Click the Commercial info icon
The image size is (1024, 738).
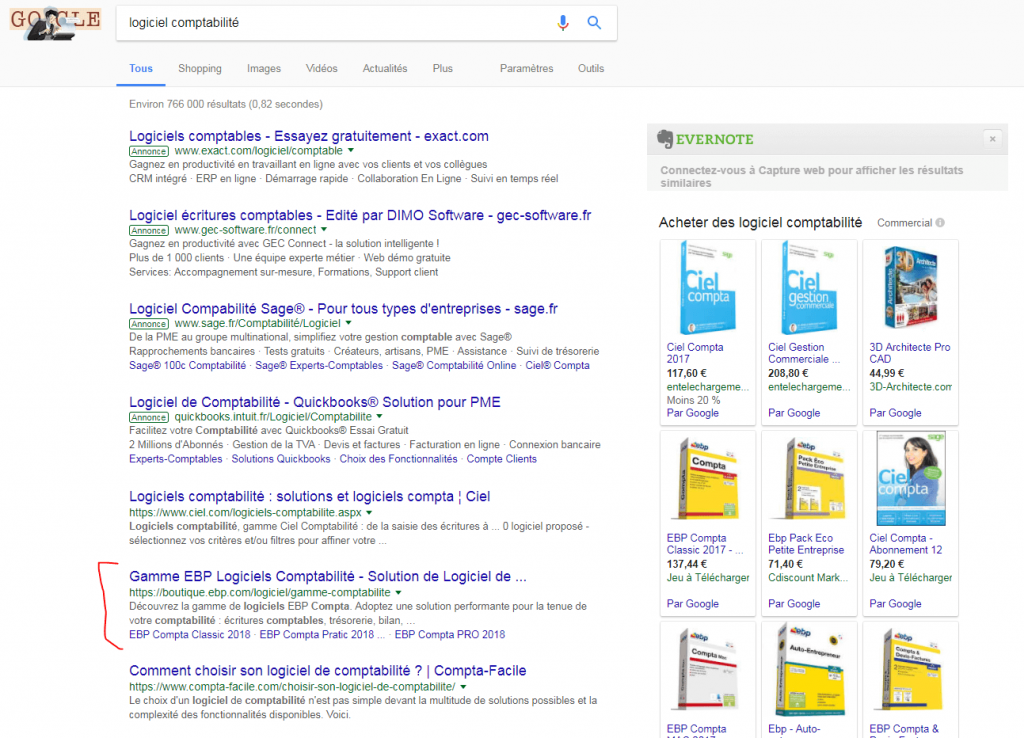(x=941, y=223)
